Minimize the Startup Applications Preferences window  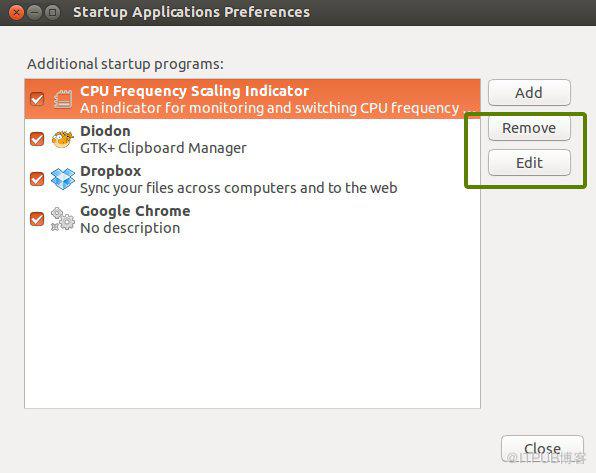click(34, 13)
